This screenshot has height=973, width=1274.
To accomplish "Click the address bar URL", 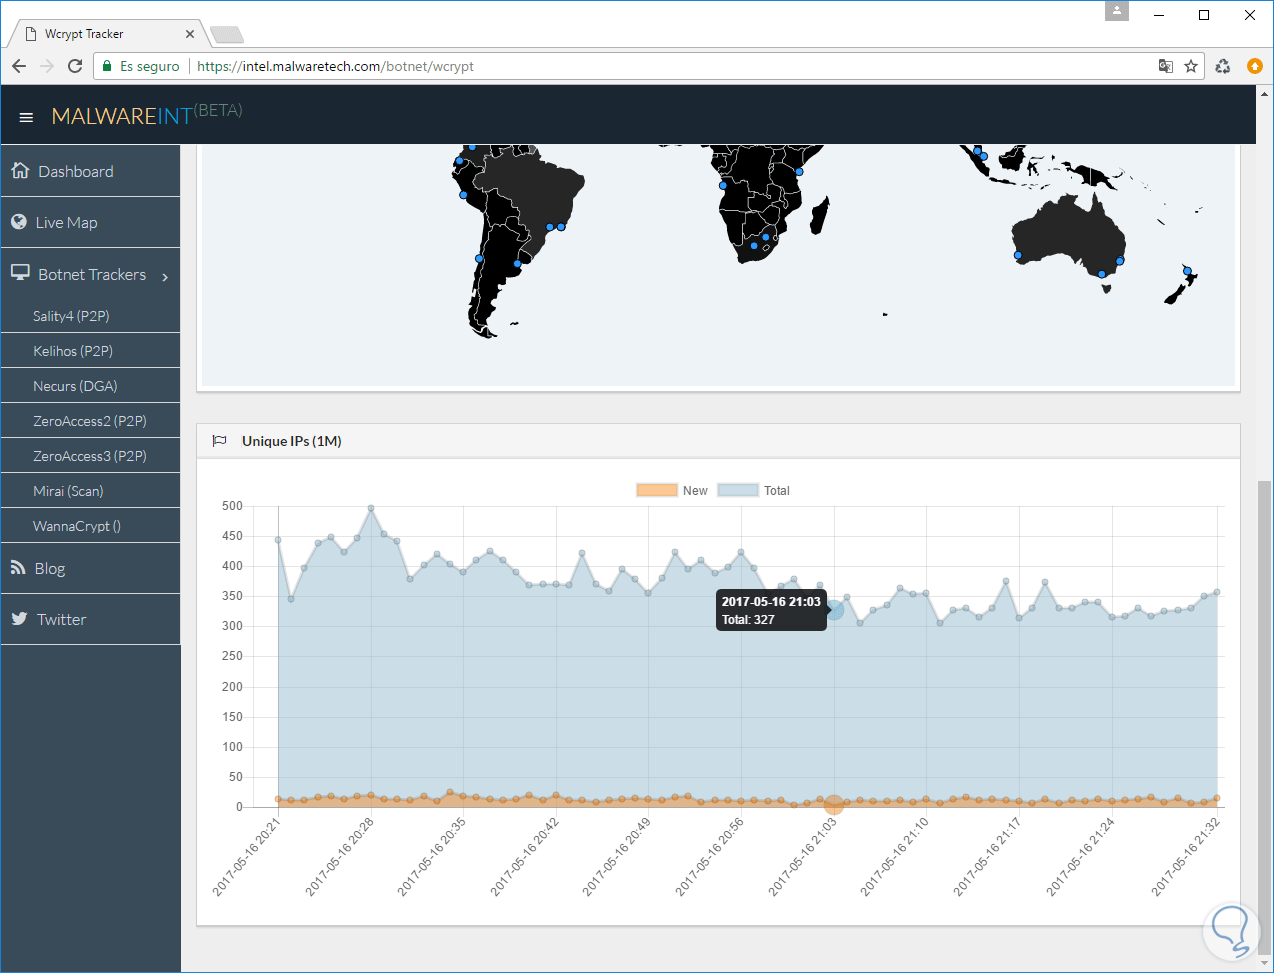I will (335, 66).
